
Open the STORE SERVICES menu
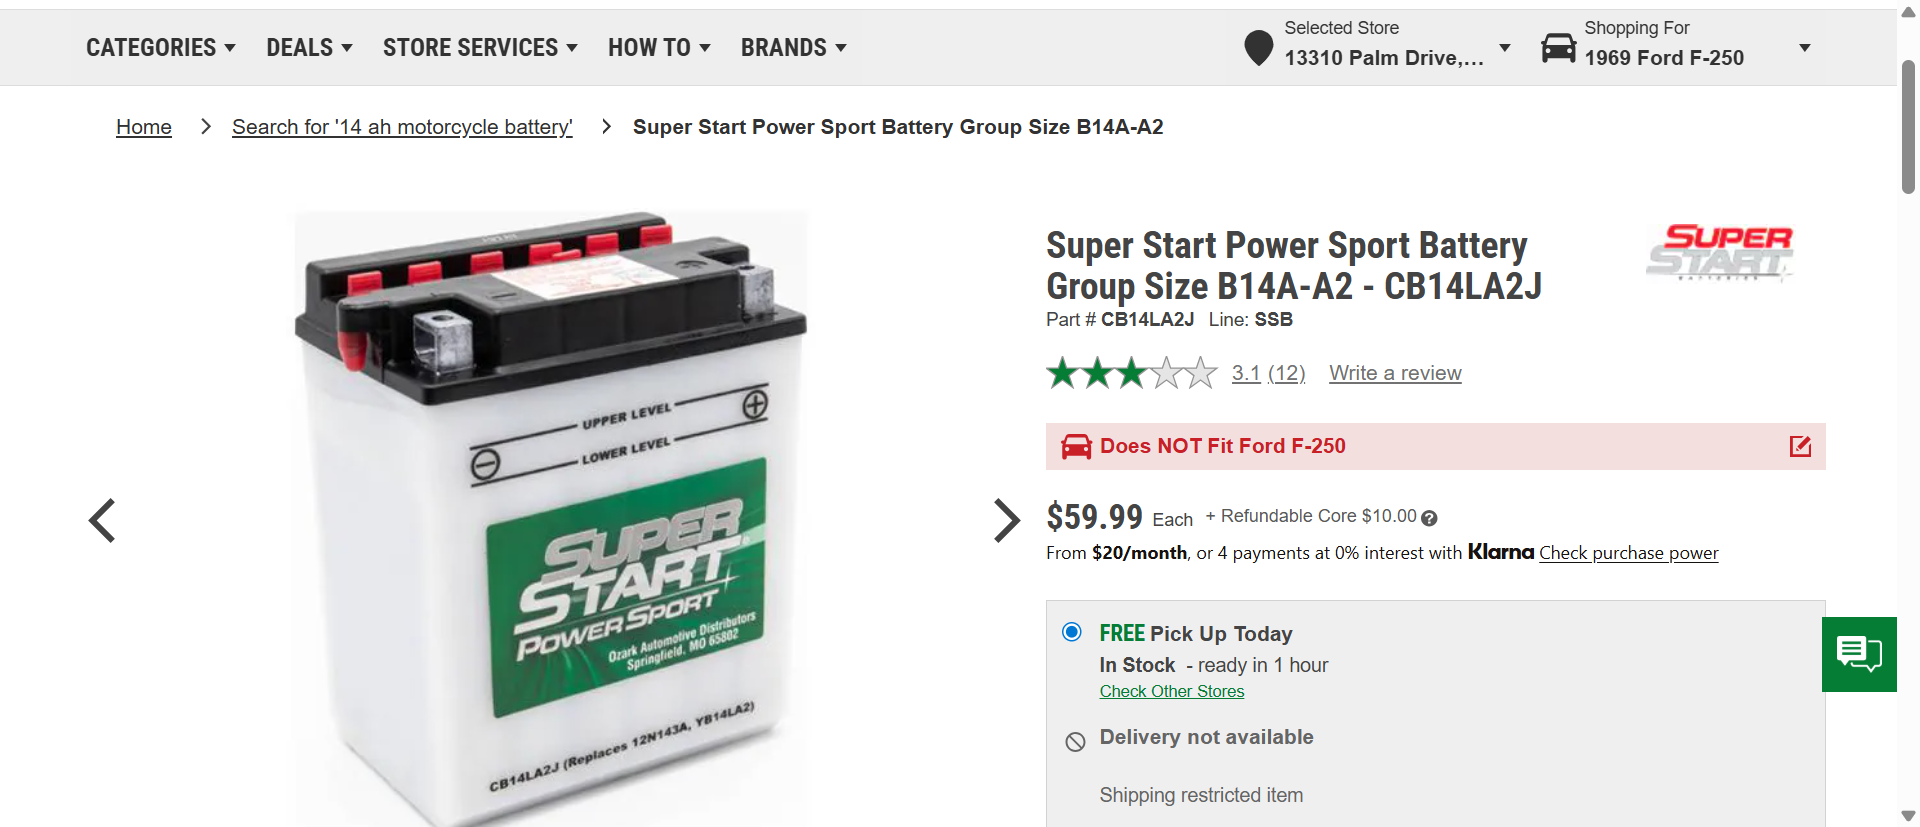pyautogui.click(x=480, y=47)
